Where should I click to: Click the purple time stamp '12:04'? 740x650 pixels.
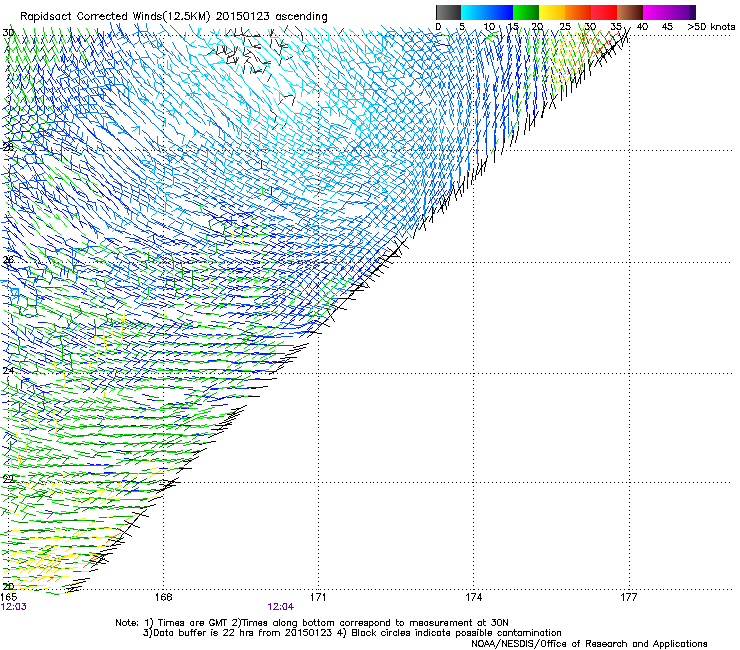tap(280, 607)
